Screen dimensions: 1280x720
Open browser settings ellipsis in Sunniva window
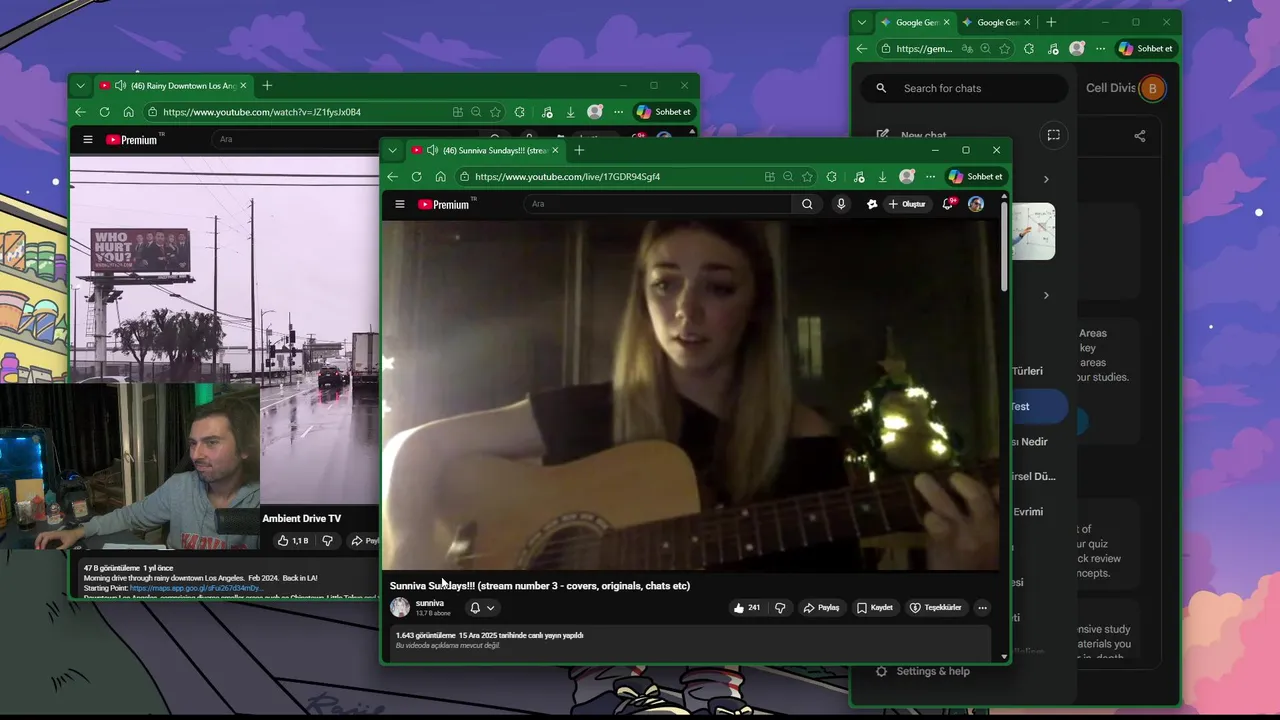pyautogui.click(x=930, y=177)
